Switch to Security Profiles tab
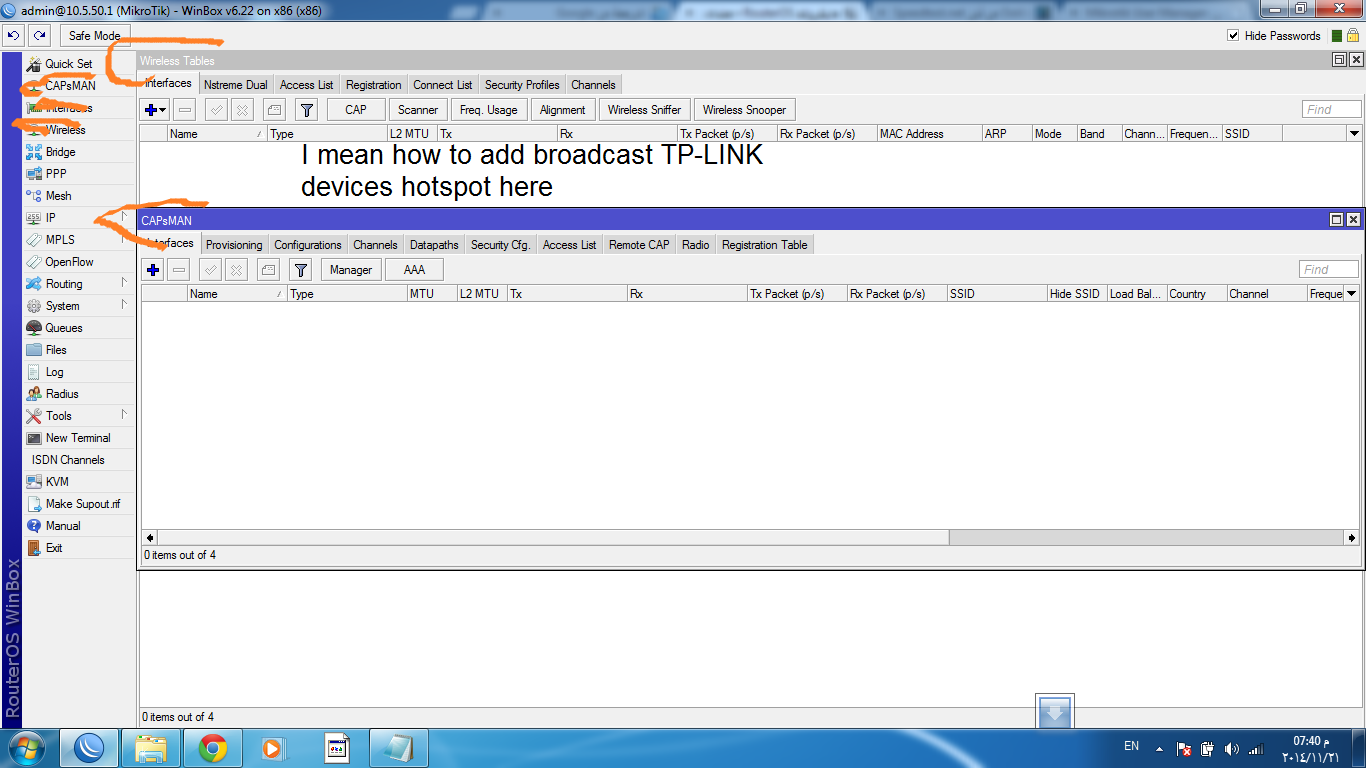 point(522,85)
